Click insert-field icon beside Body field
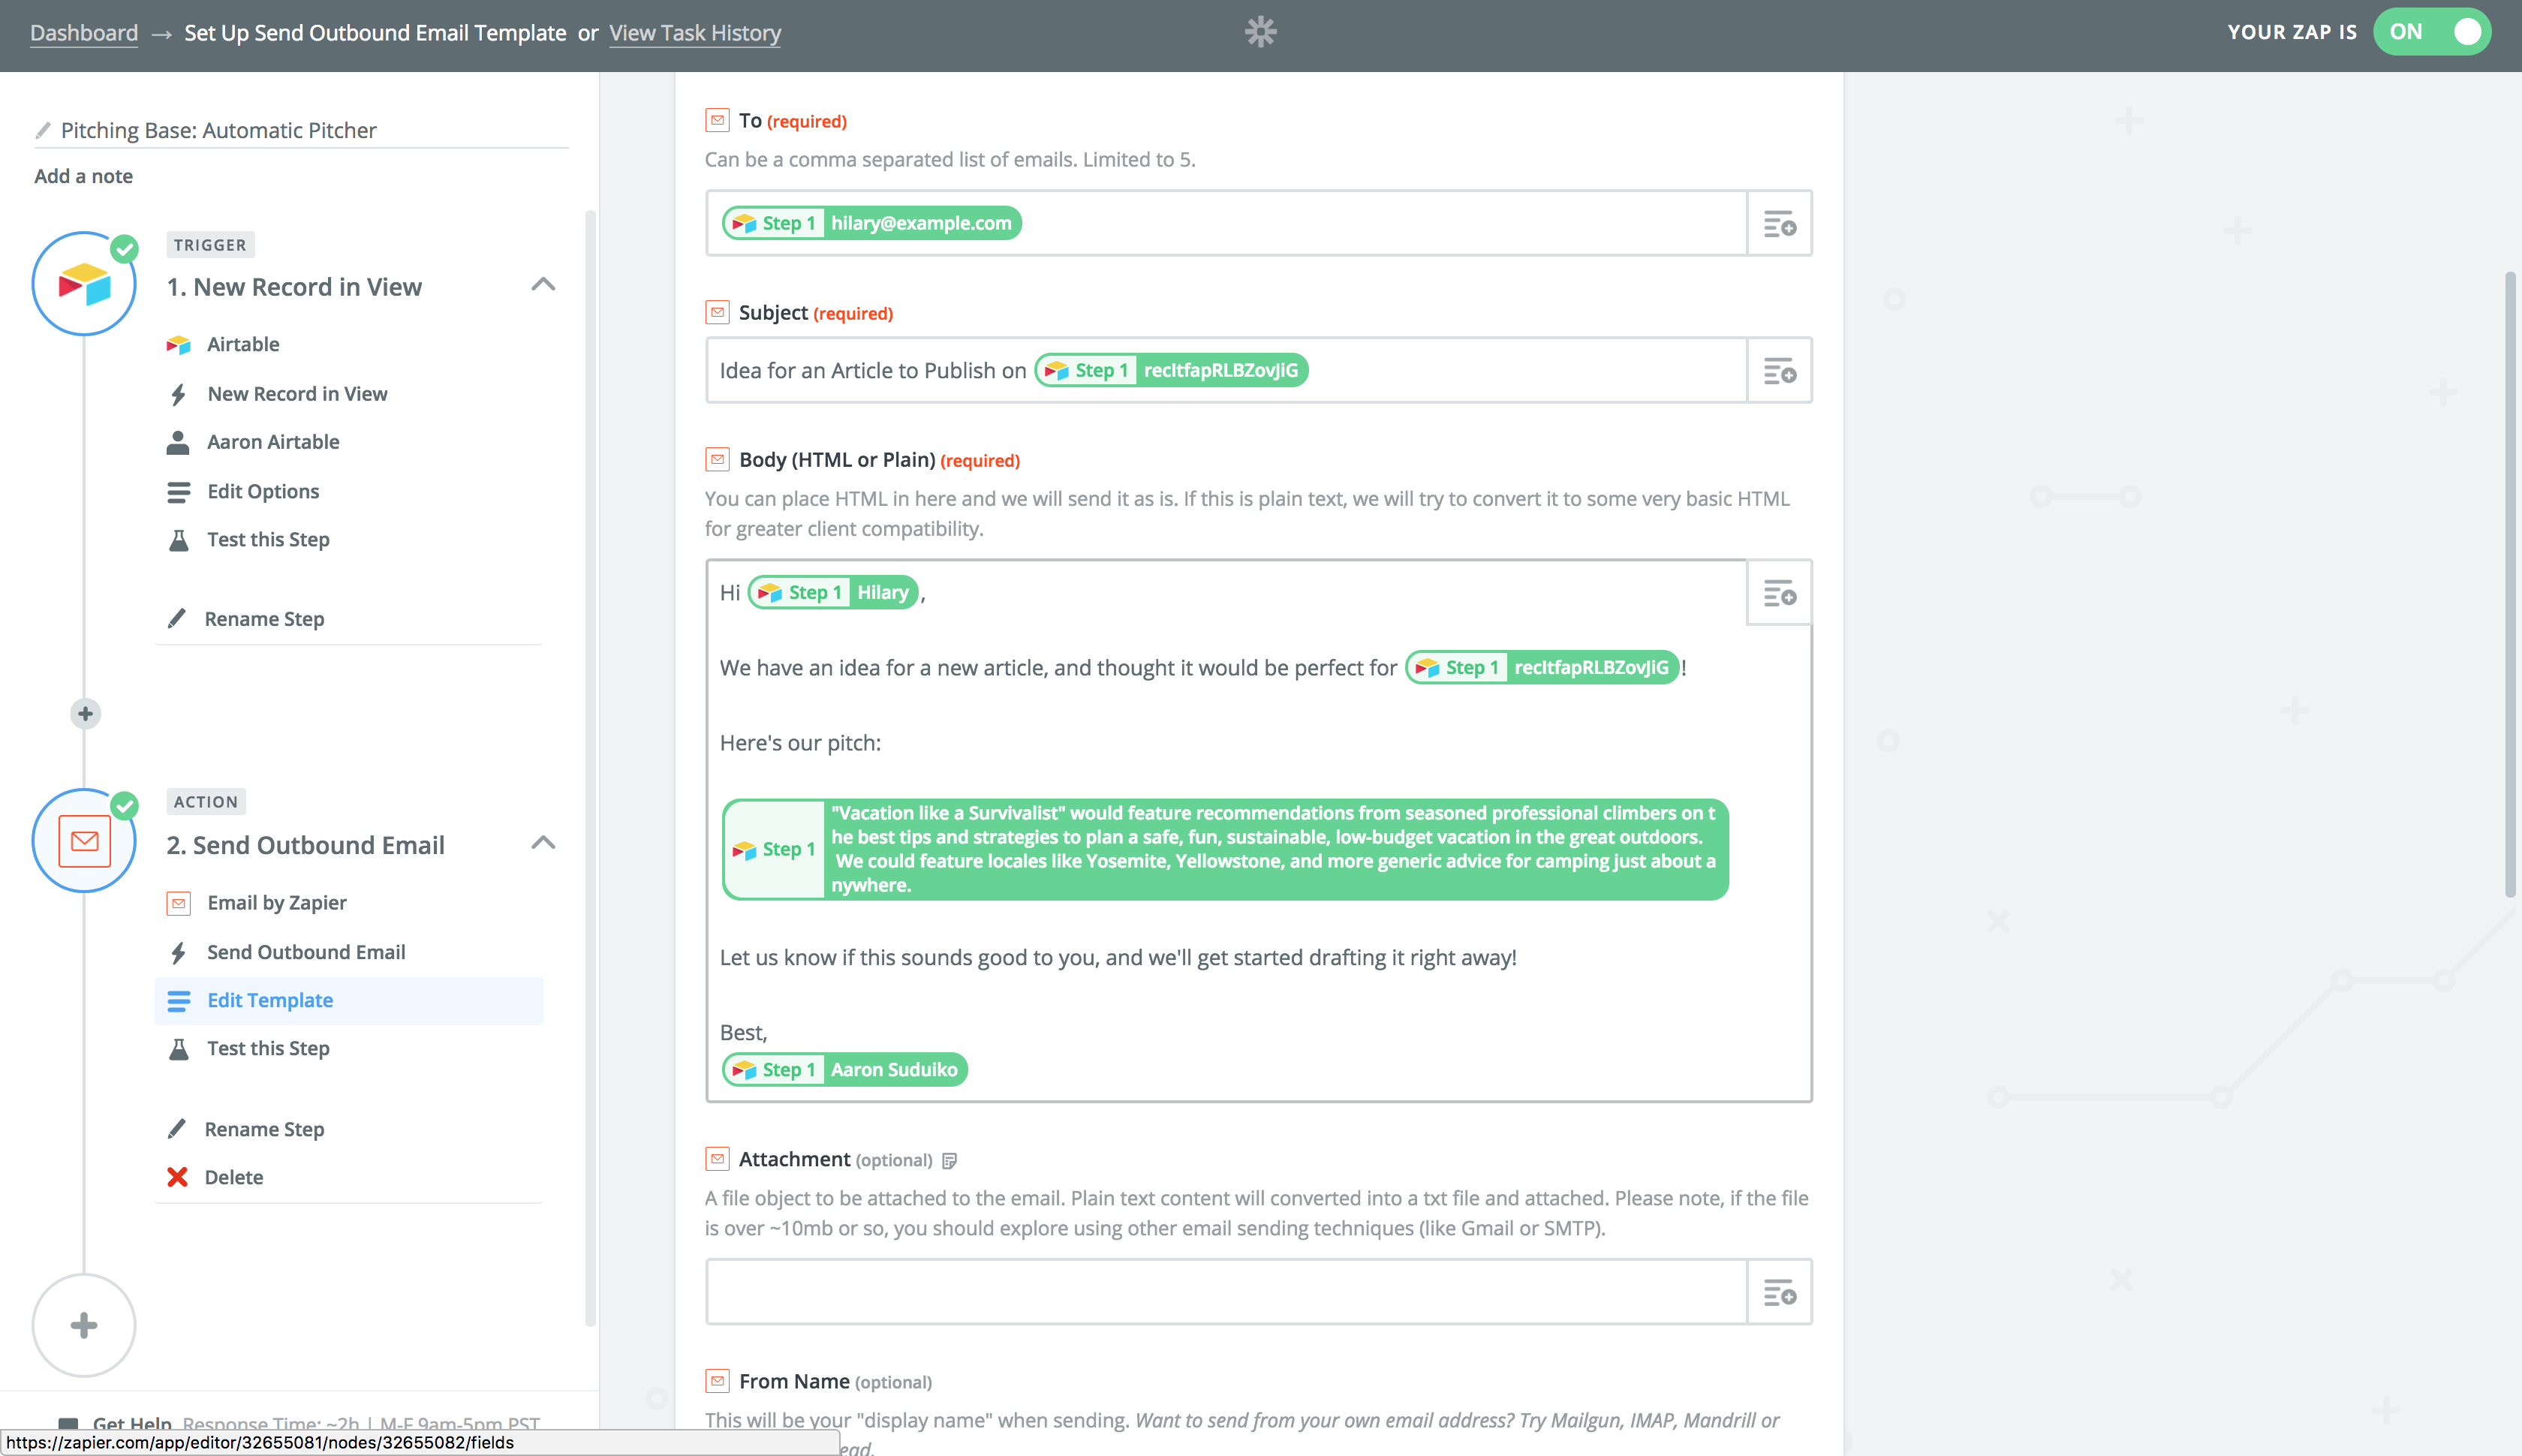This screenshot has width=2522, height=1456. click(x=1779, y=593)
